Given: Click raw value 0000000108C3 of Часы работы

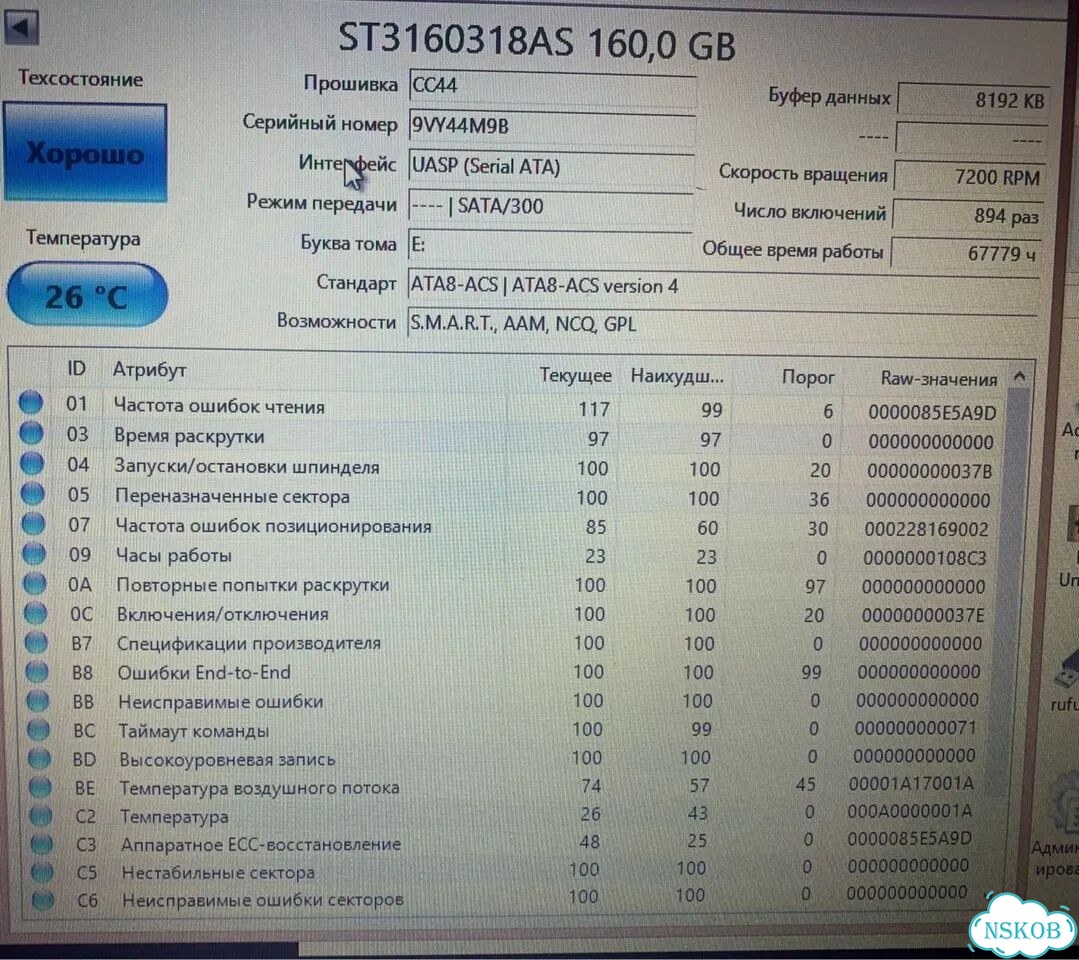Looking at the screenshot, I should 925,557.
